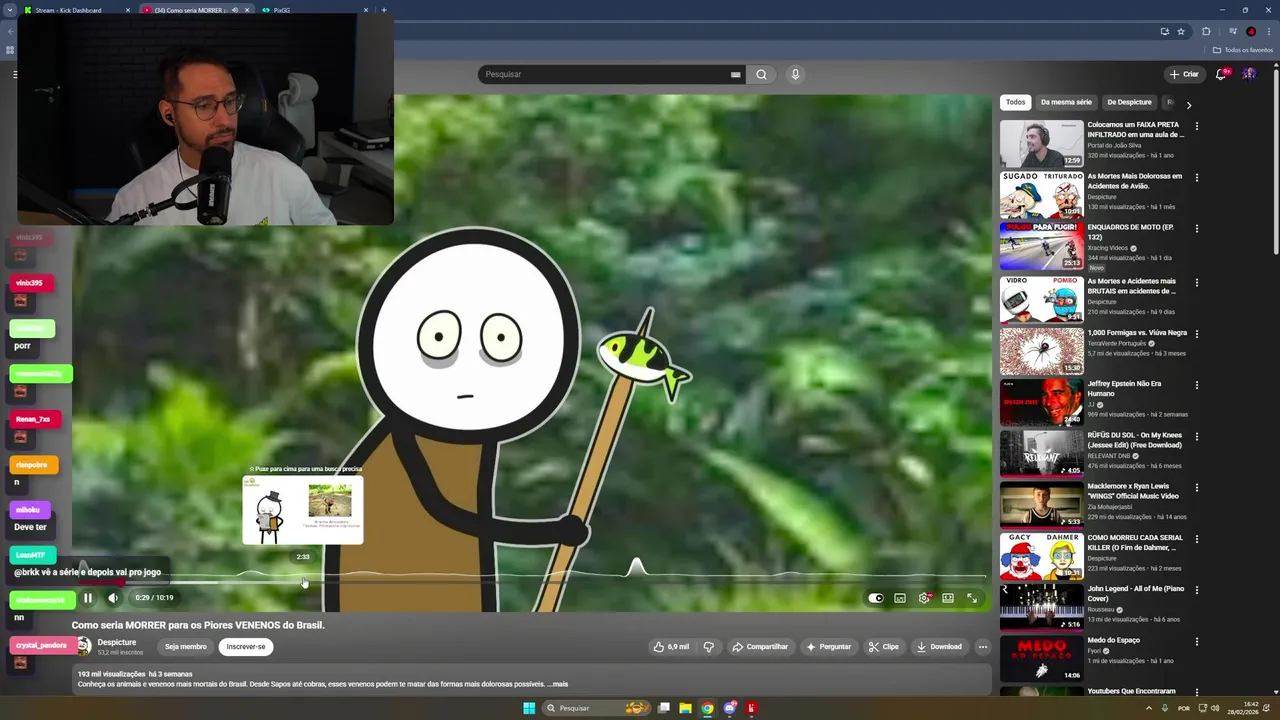Open the Despicture channel avatar
Screen dimensions: 1280x720
pos(83,647)
